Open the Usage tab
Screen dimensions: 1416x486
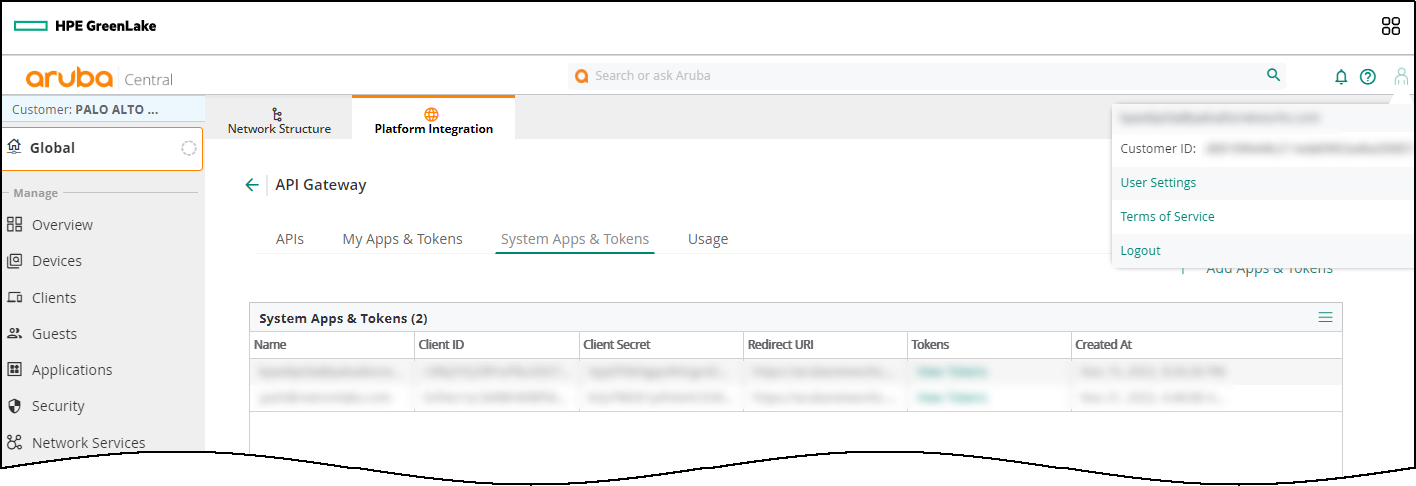(708, 239)
